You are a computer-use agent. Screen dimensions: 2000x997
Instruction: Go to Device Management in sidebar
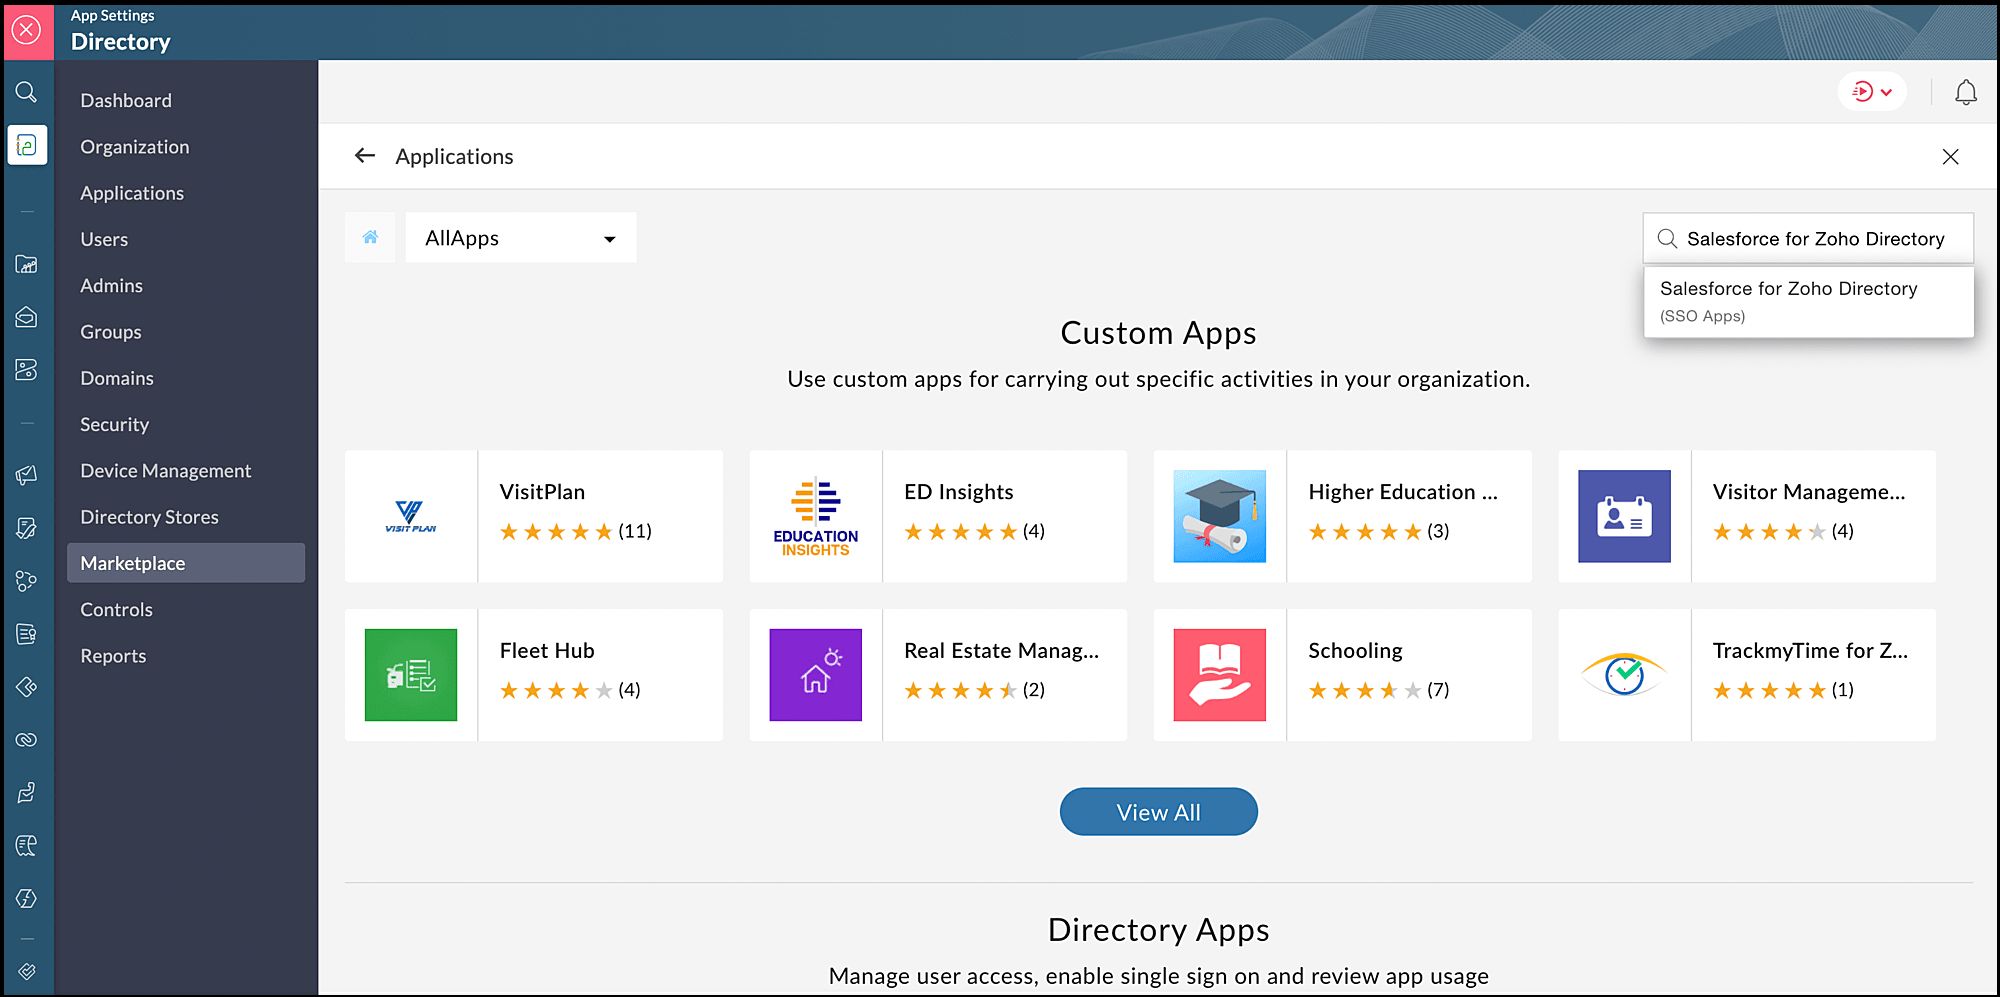pyautogui.click(x=165, y=471)
